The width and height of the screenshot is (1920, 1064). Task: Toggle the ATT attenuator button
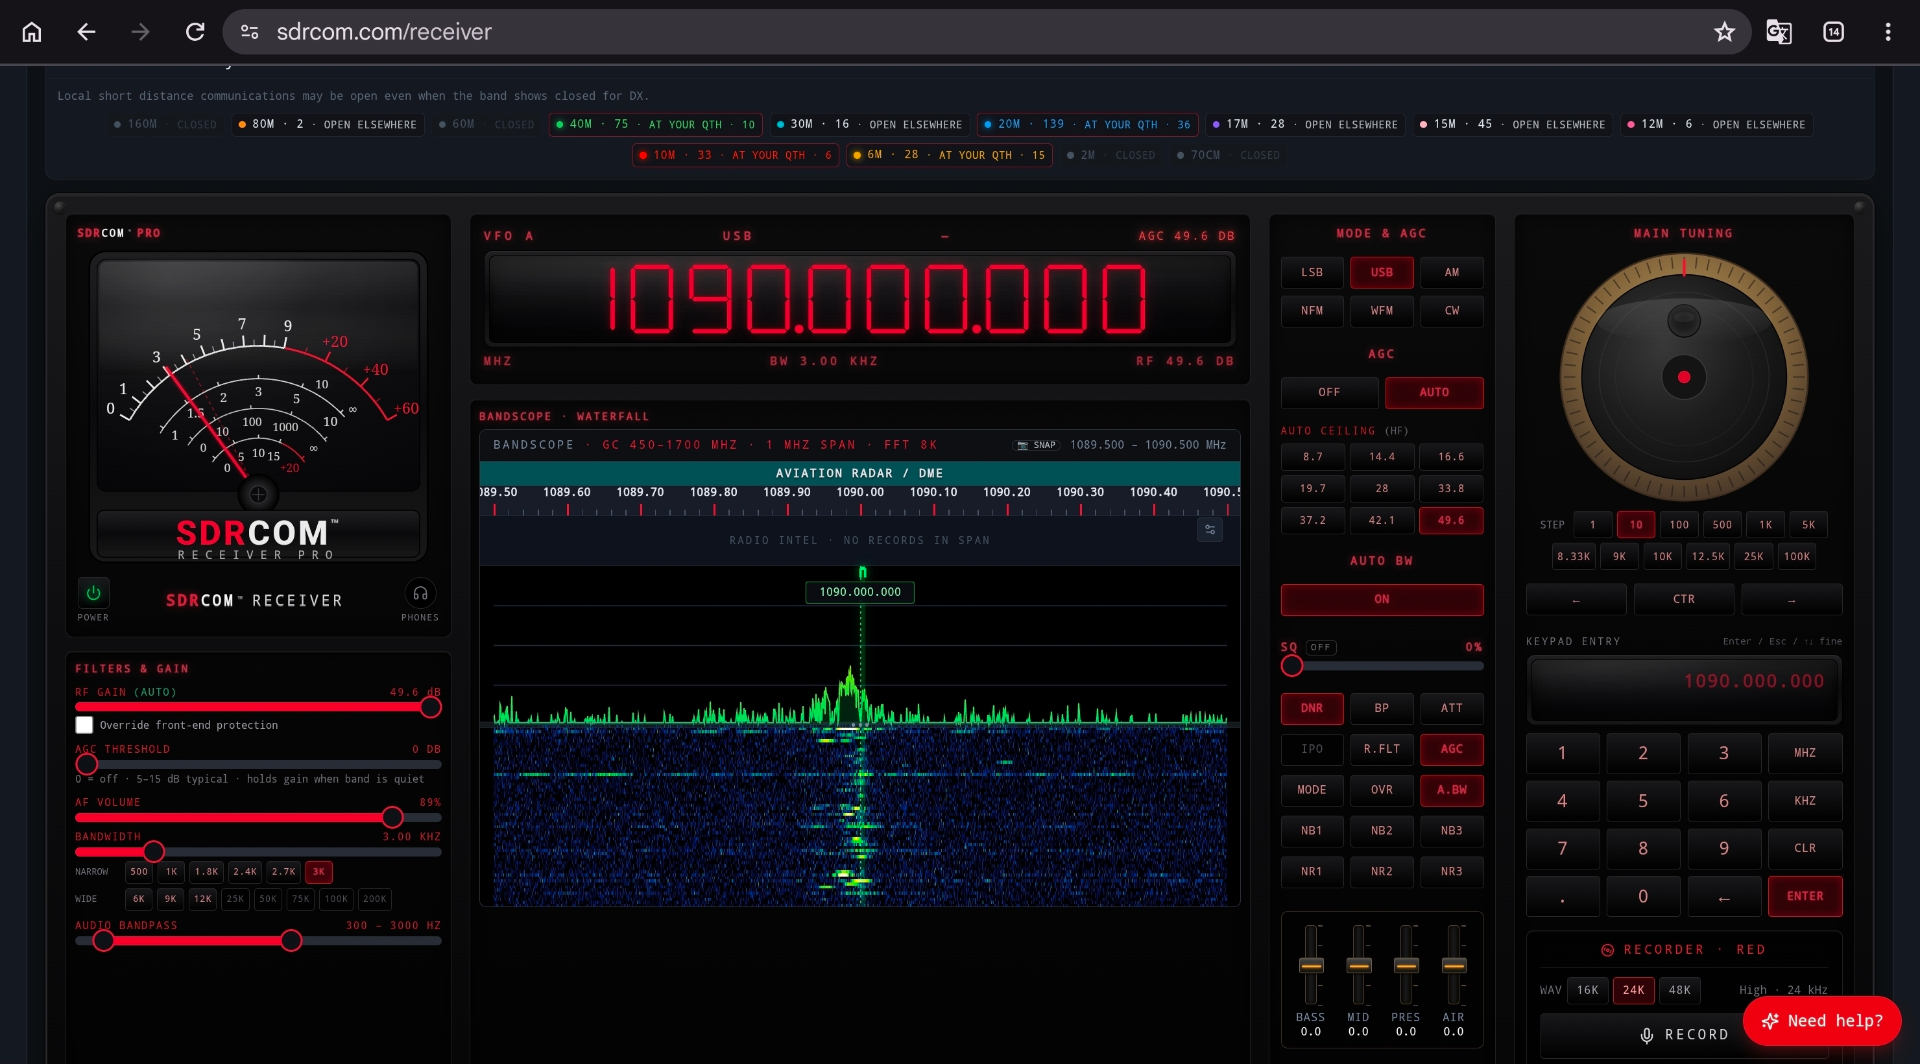(1452, 708)
